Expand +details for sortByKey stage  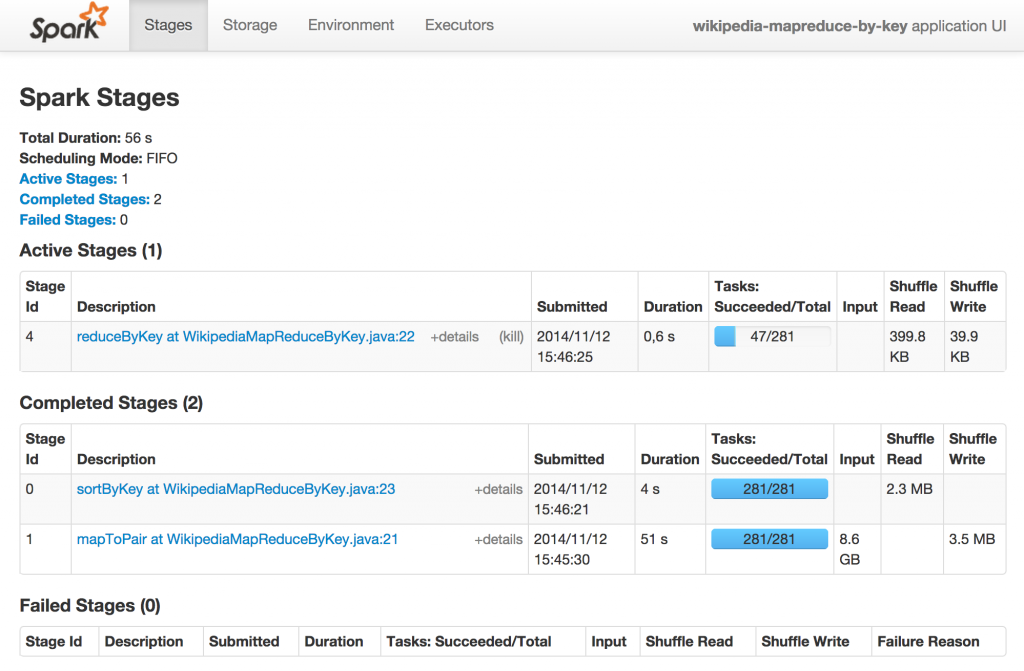(498, 489)
